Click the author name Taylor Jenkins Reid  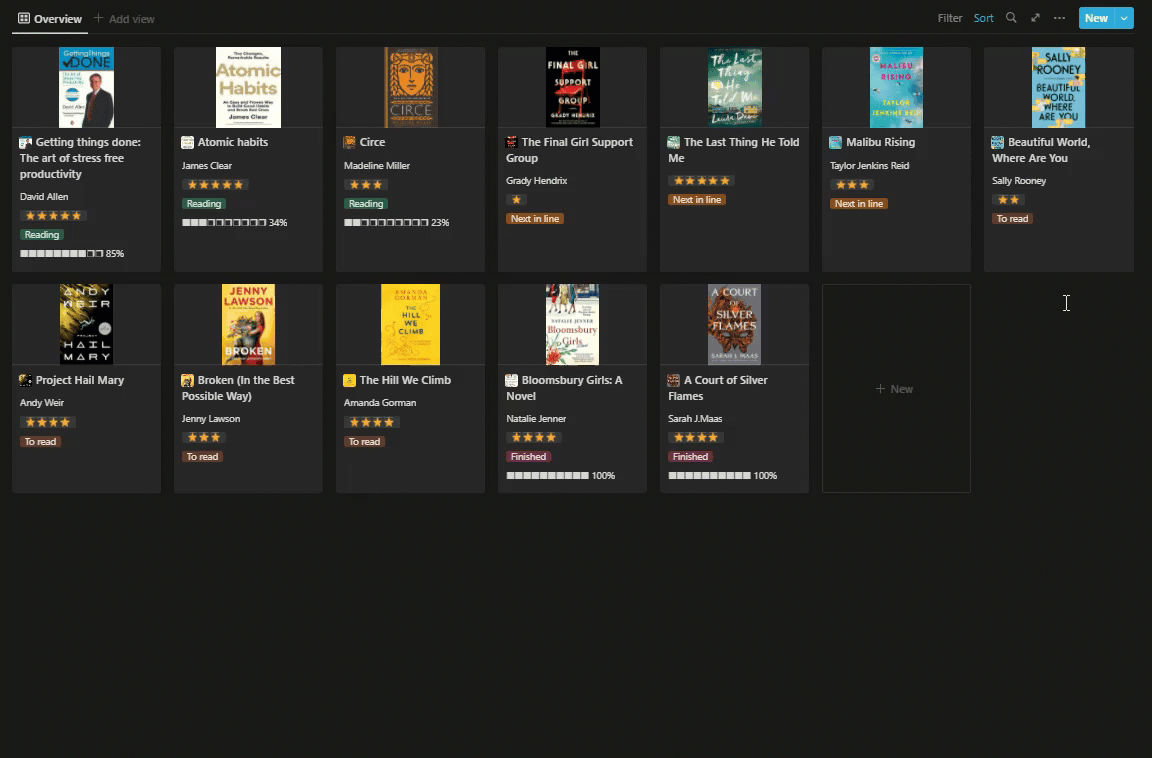[x=869, y=165]
